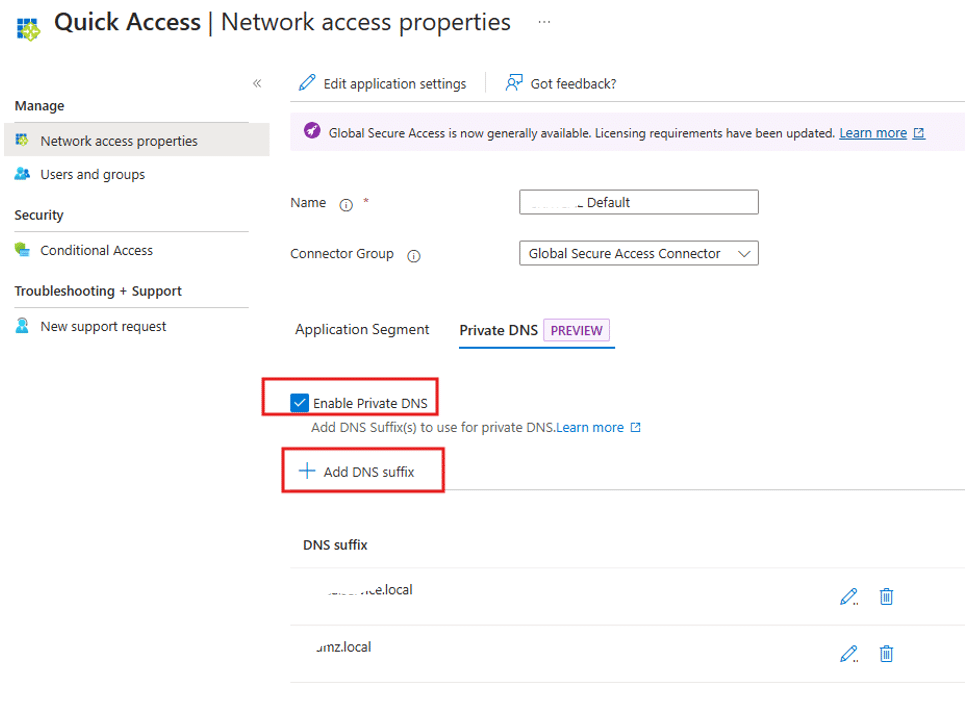Uncheck the Enable Private DNS checkbox
Image resolution: width=976 pixels, height=704 pixels.
point(299,403)
